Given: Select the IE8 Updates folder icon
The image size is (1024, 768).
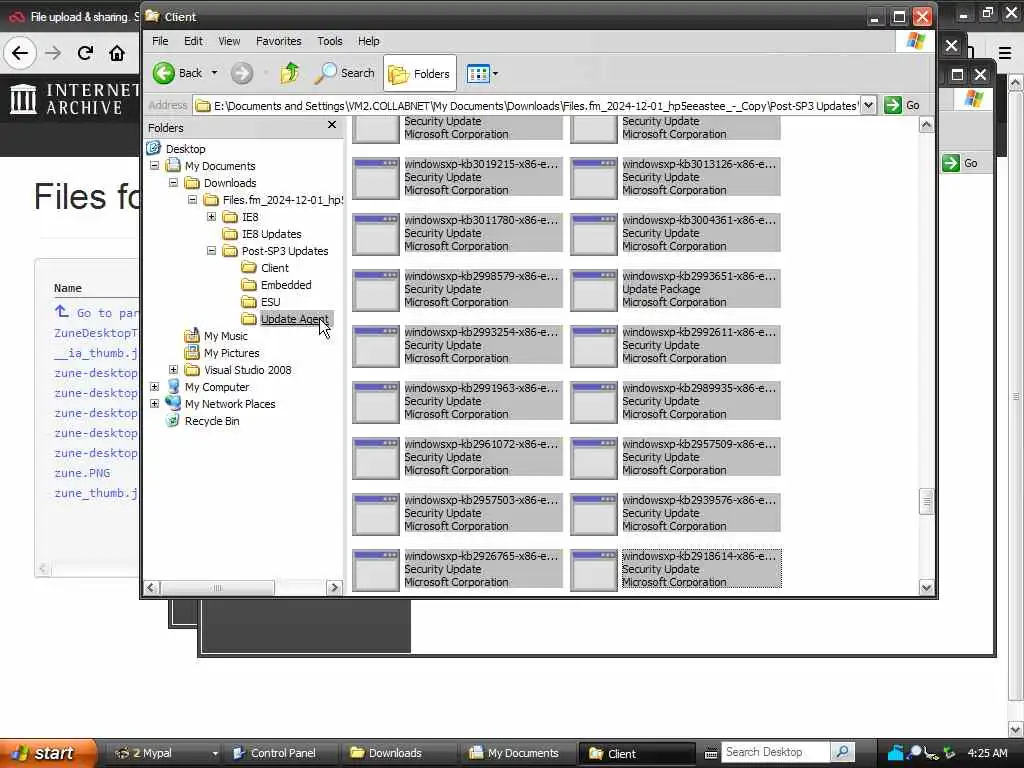Looking at the screenshot, I should [230, 234].
